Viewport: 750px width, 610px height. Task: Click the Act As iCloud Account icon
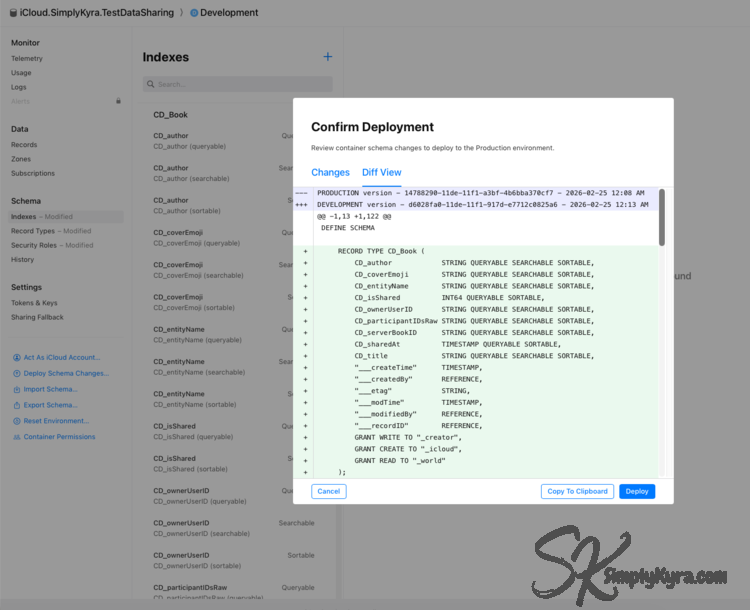pos(17,357)
